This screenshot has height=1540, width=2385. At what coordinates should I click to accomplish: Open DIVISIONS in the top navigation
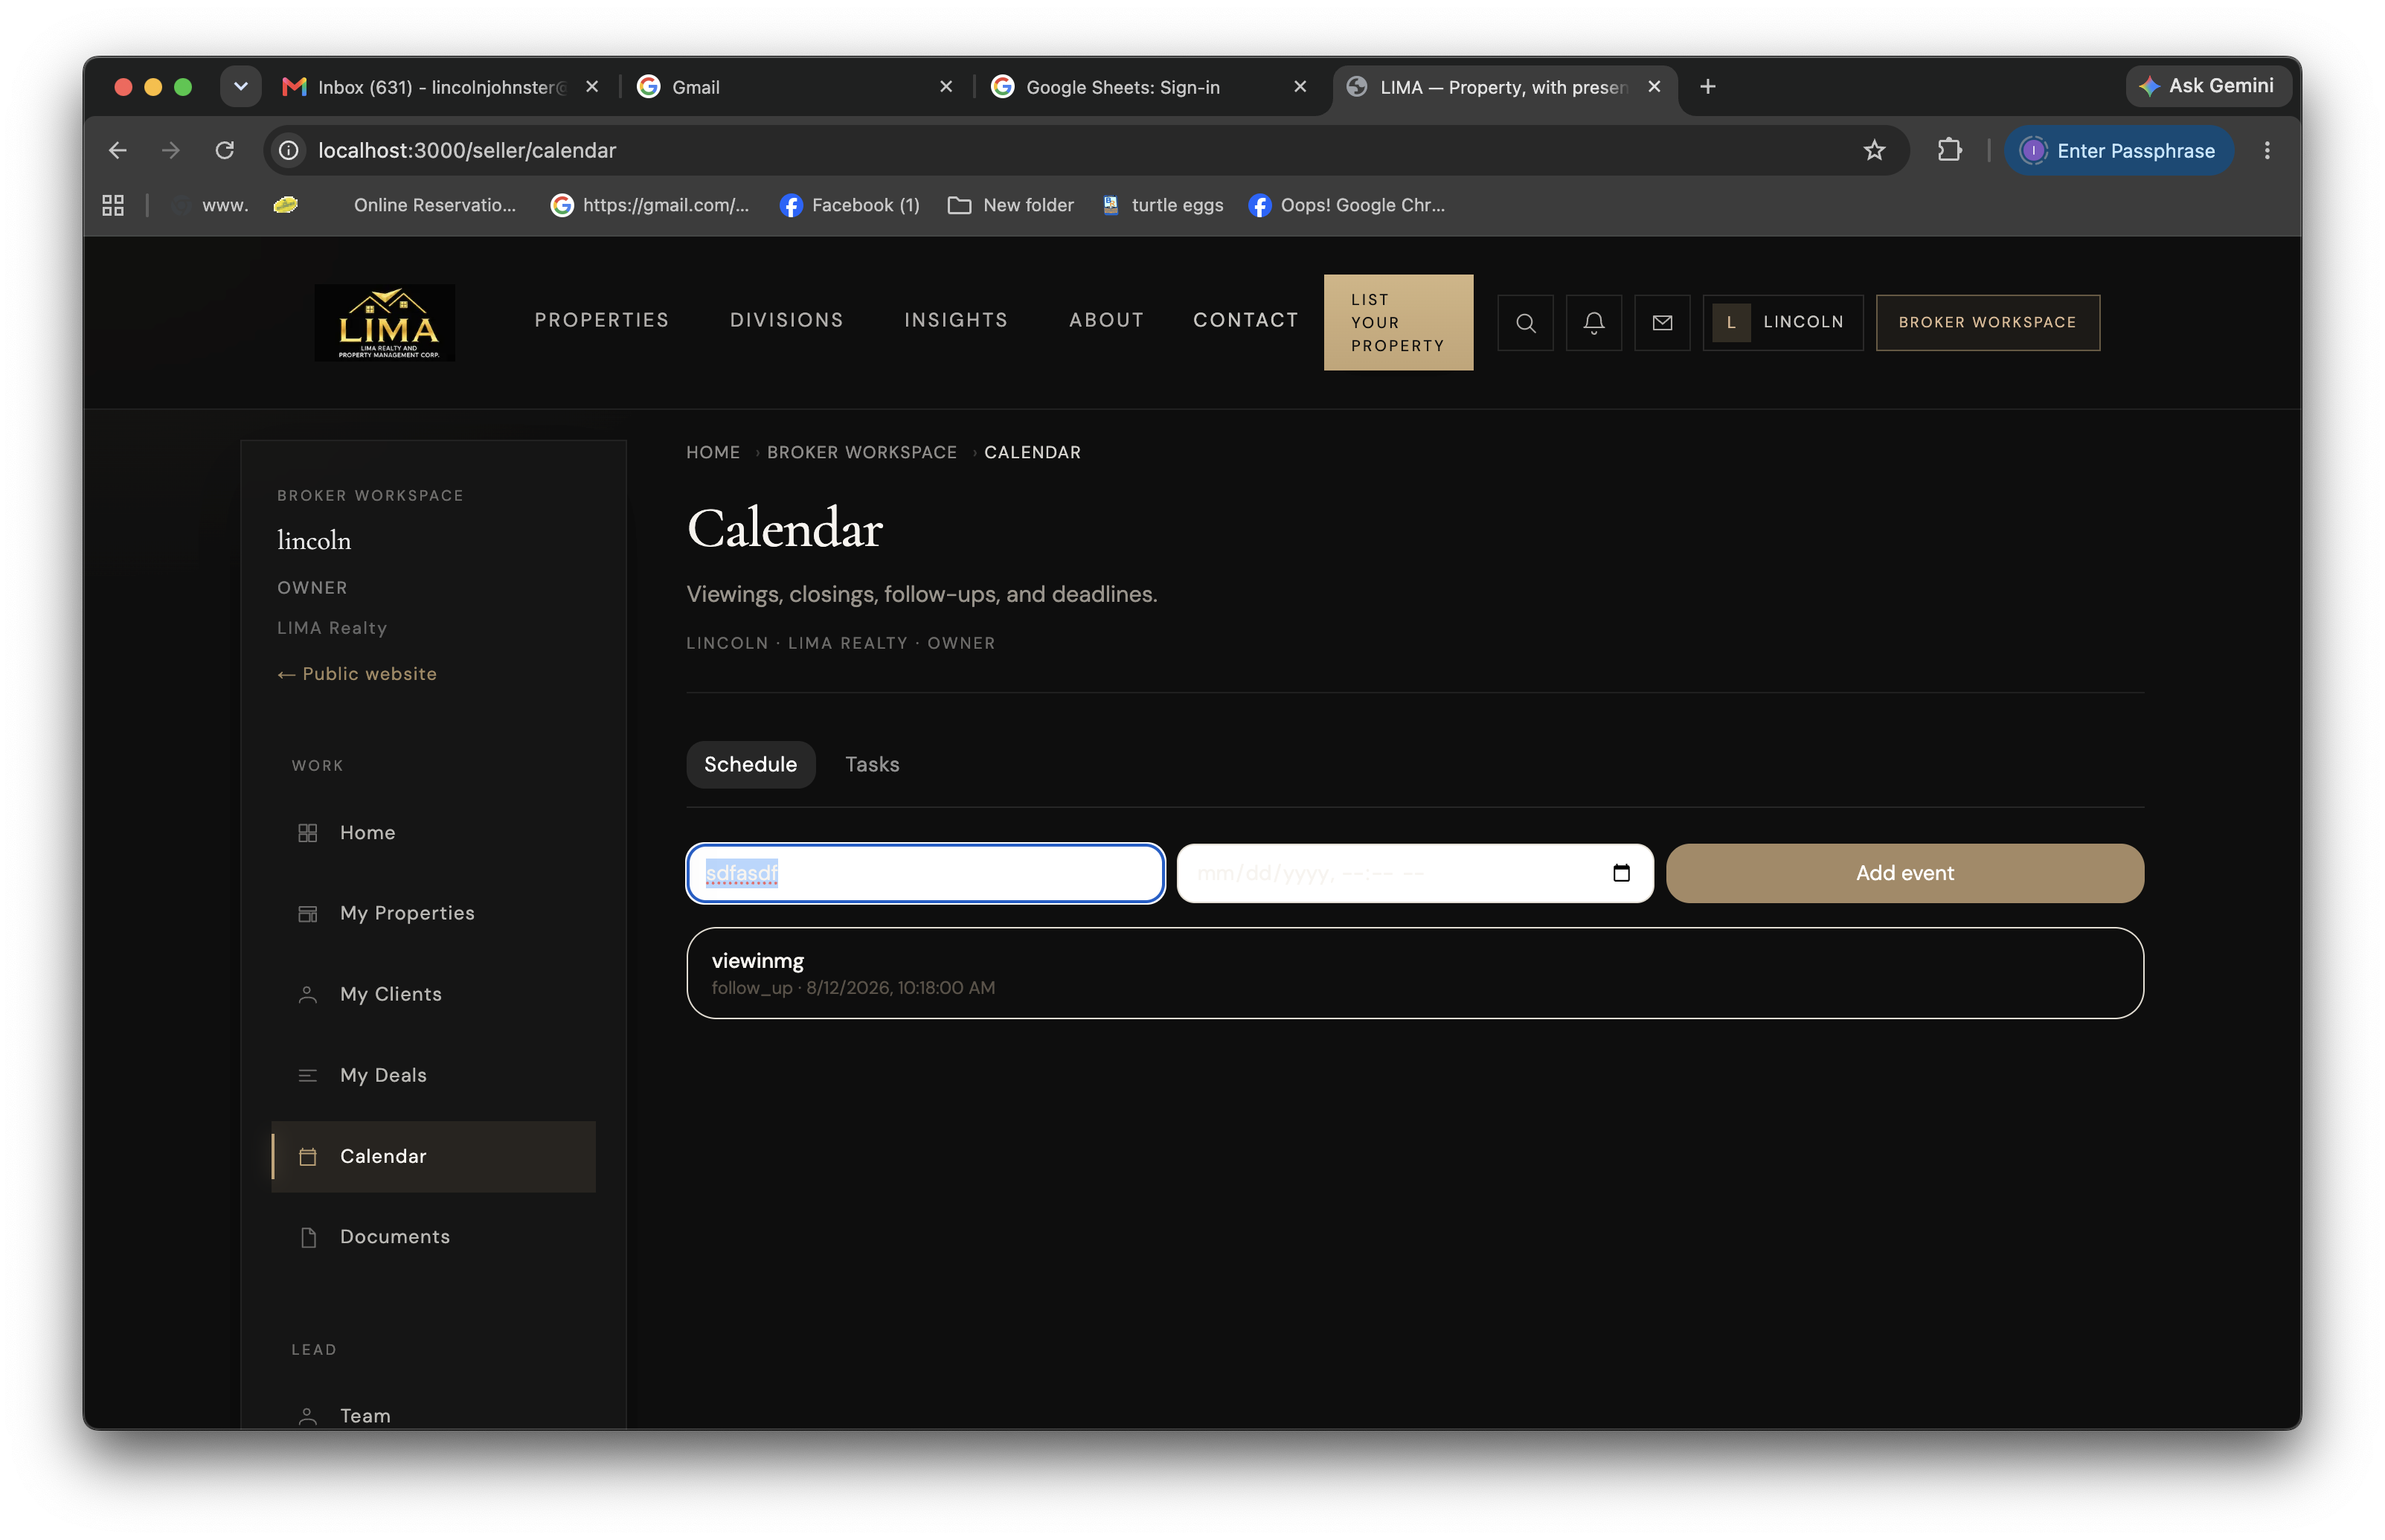(786, 320)
